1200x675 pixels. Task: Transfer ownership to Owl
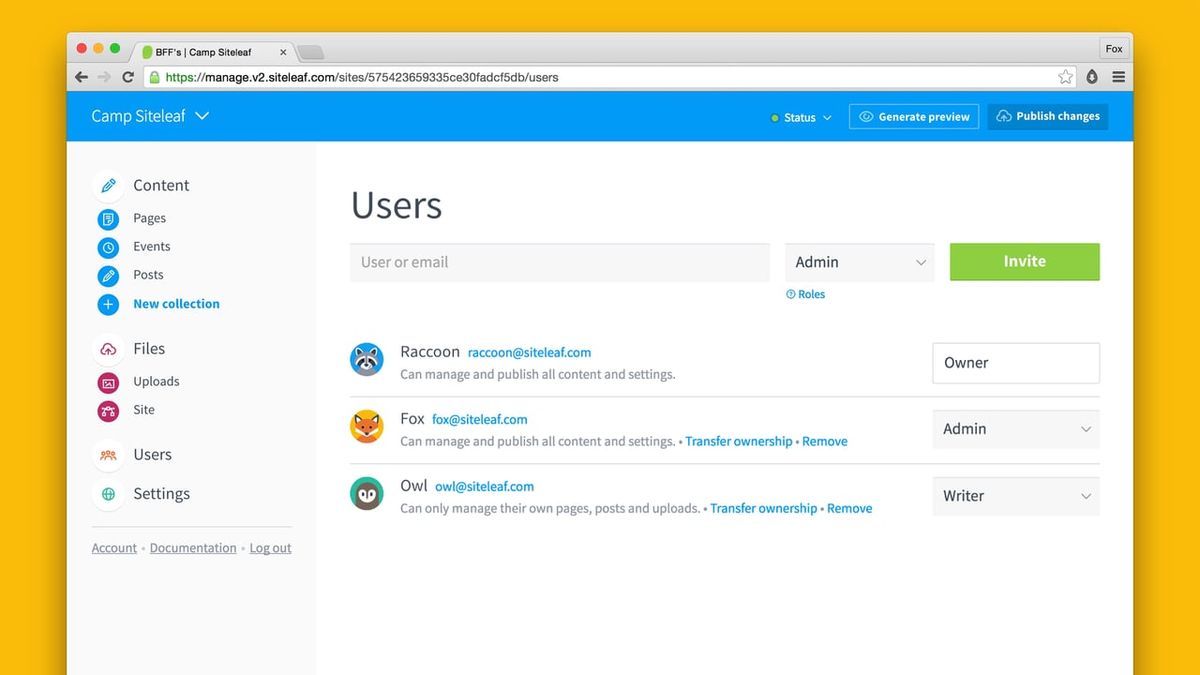pyautogui.click(x=764, y=508)
